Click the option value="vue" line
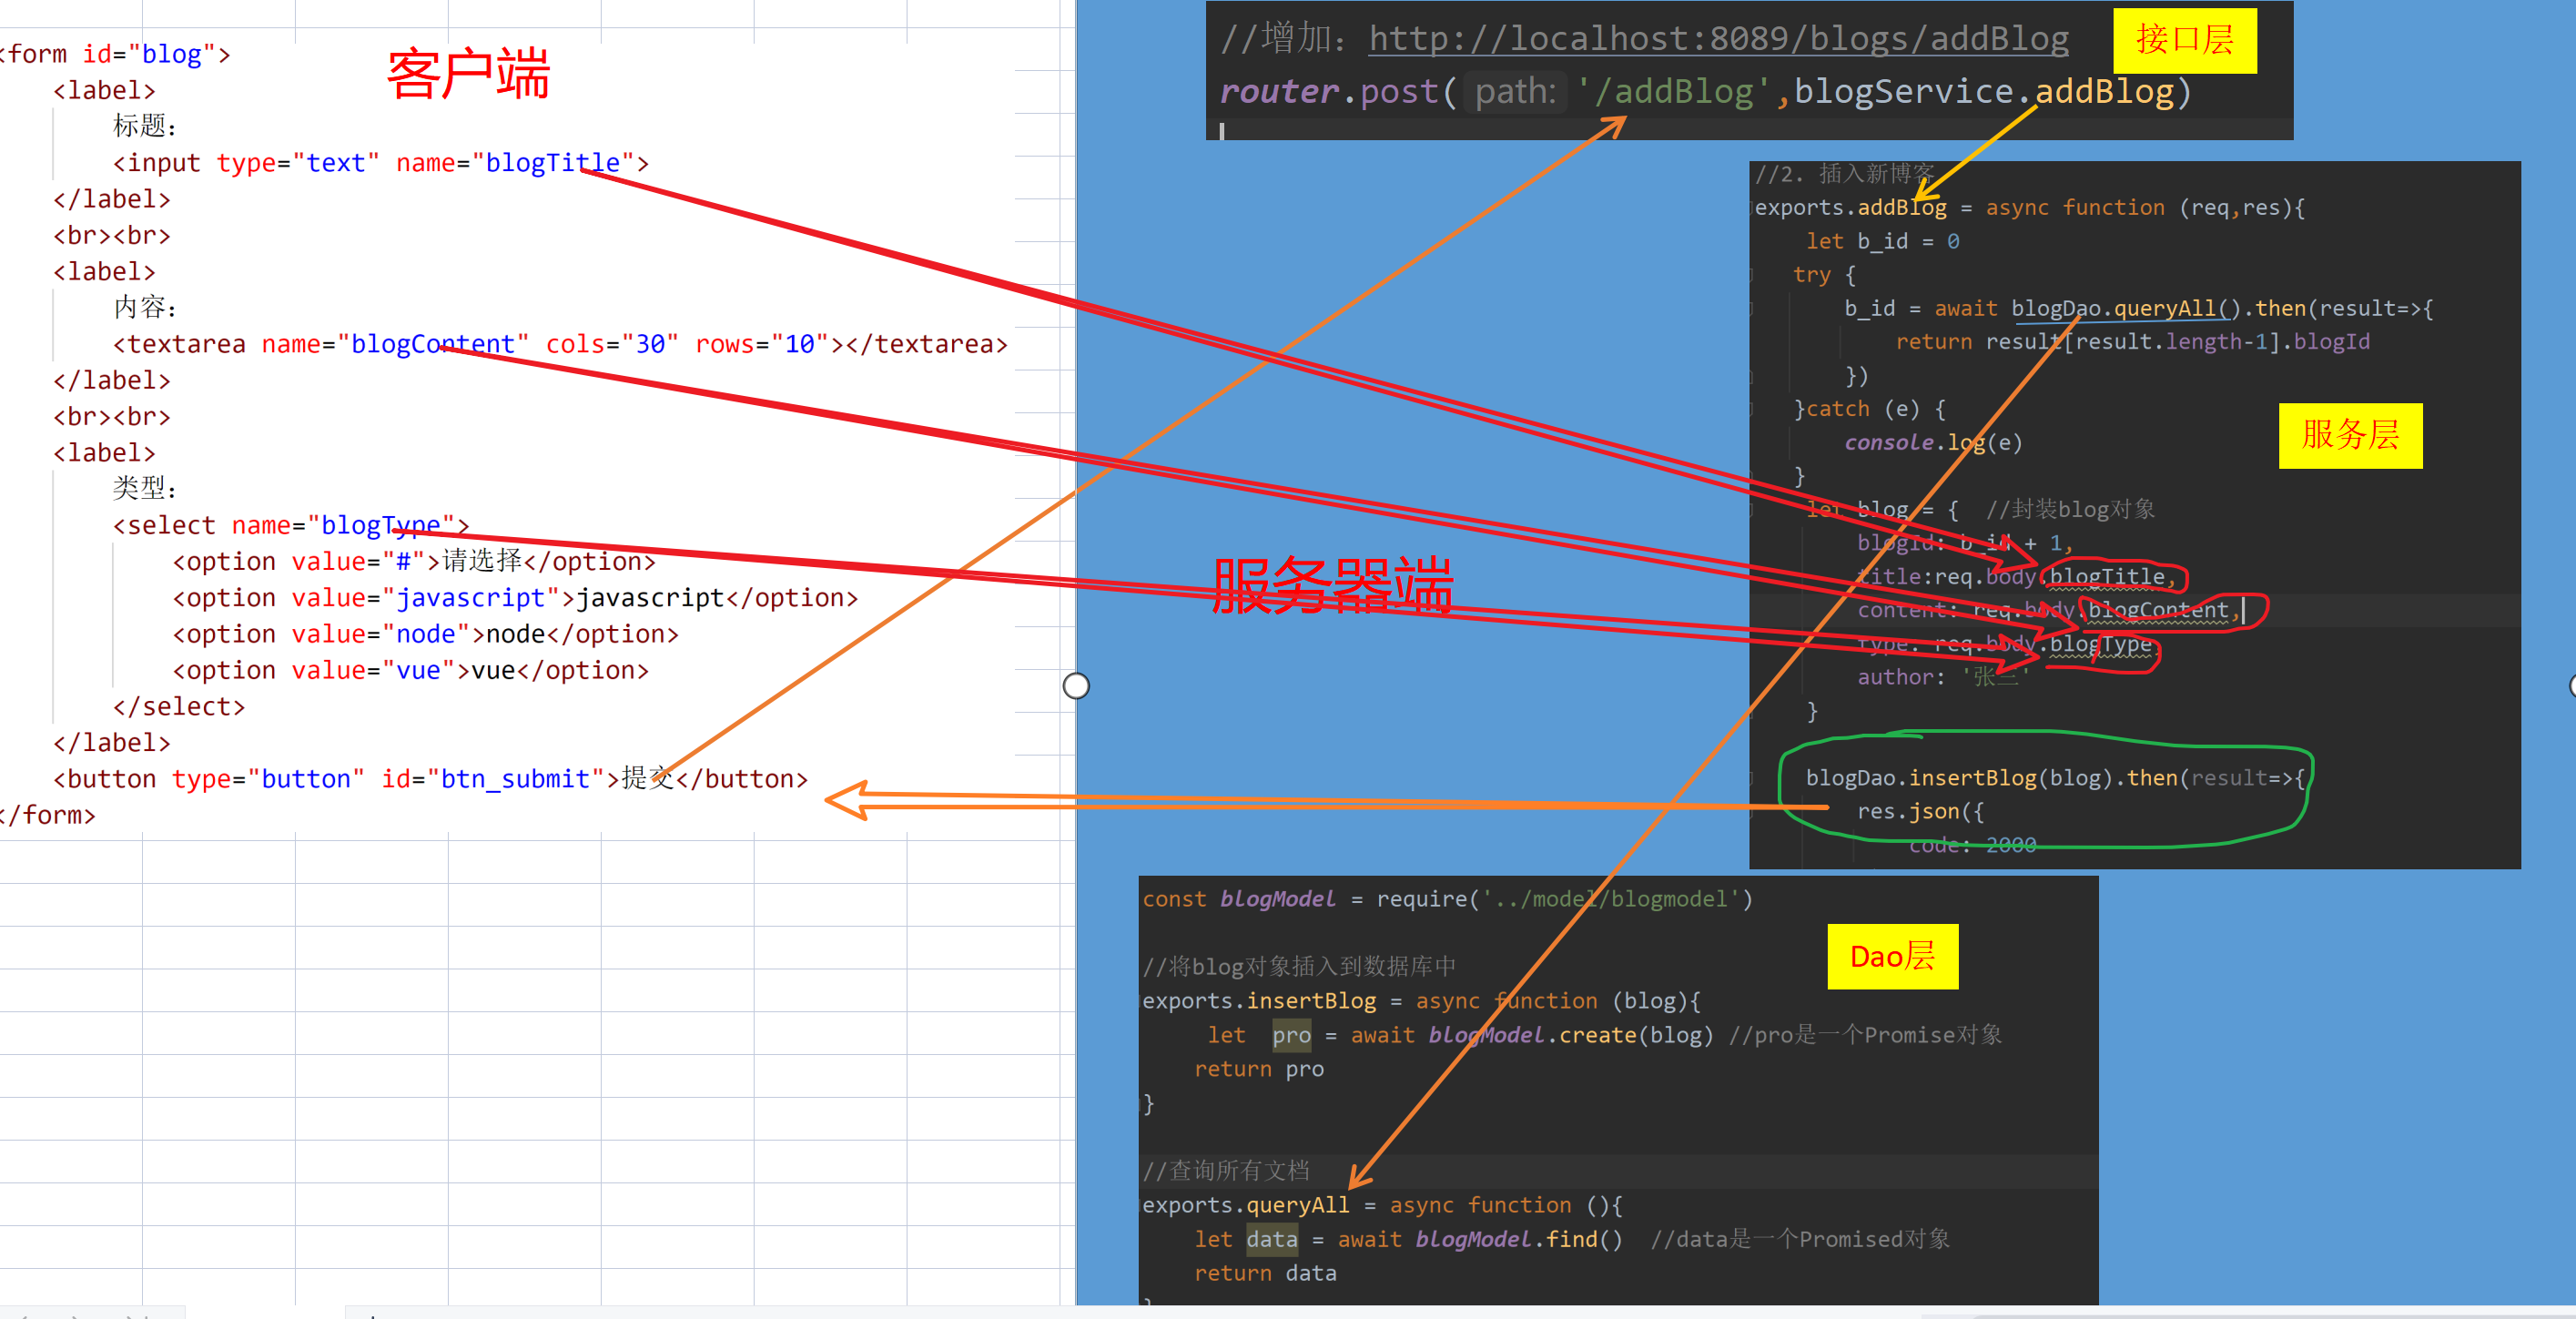The height and width of the screenshot is (1319, 2576). 411,670
